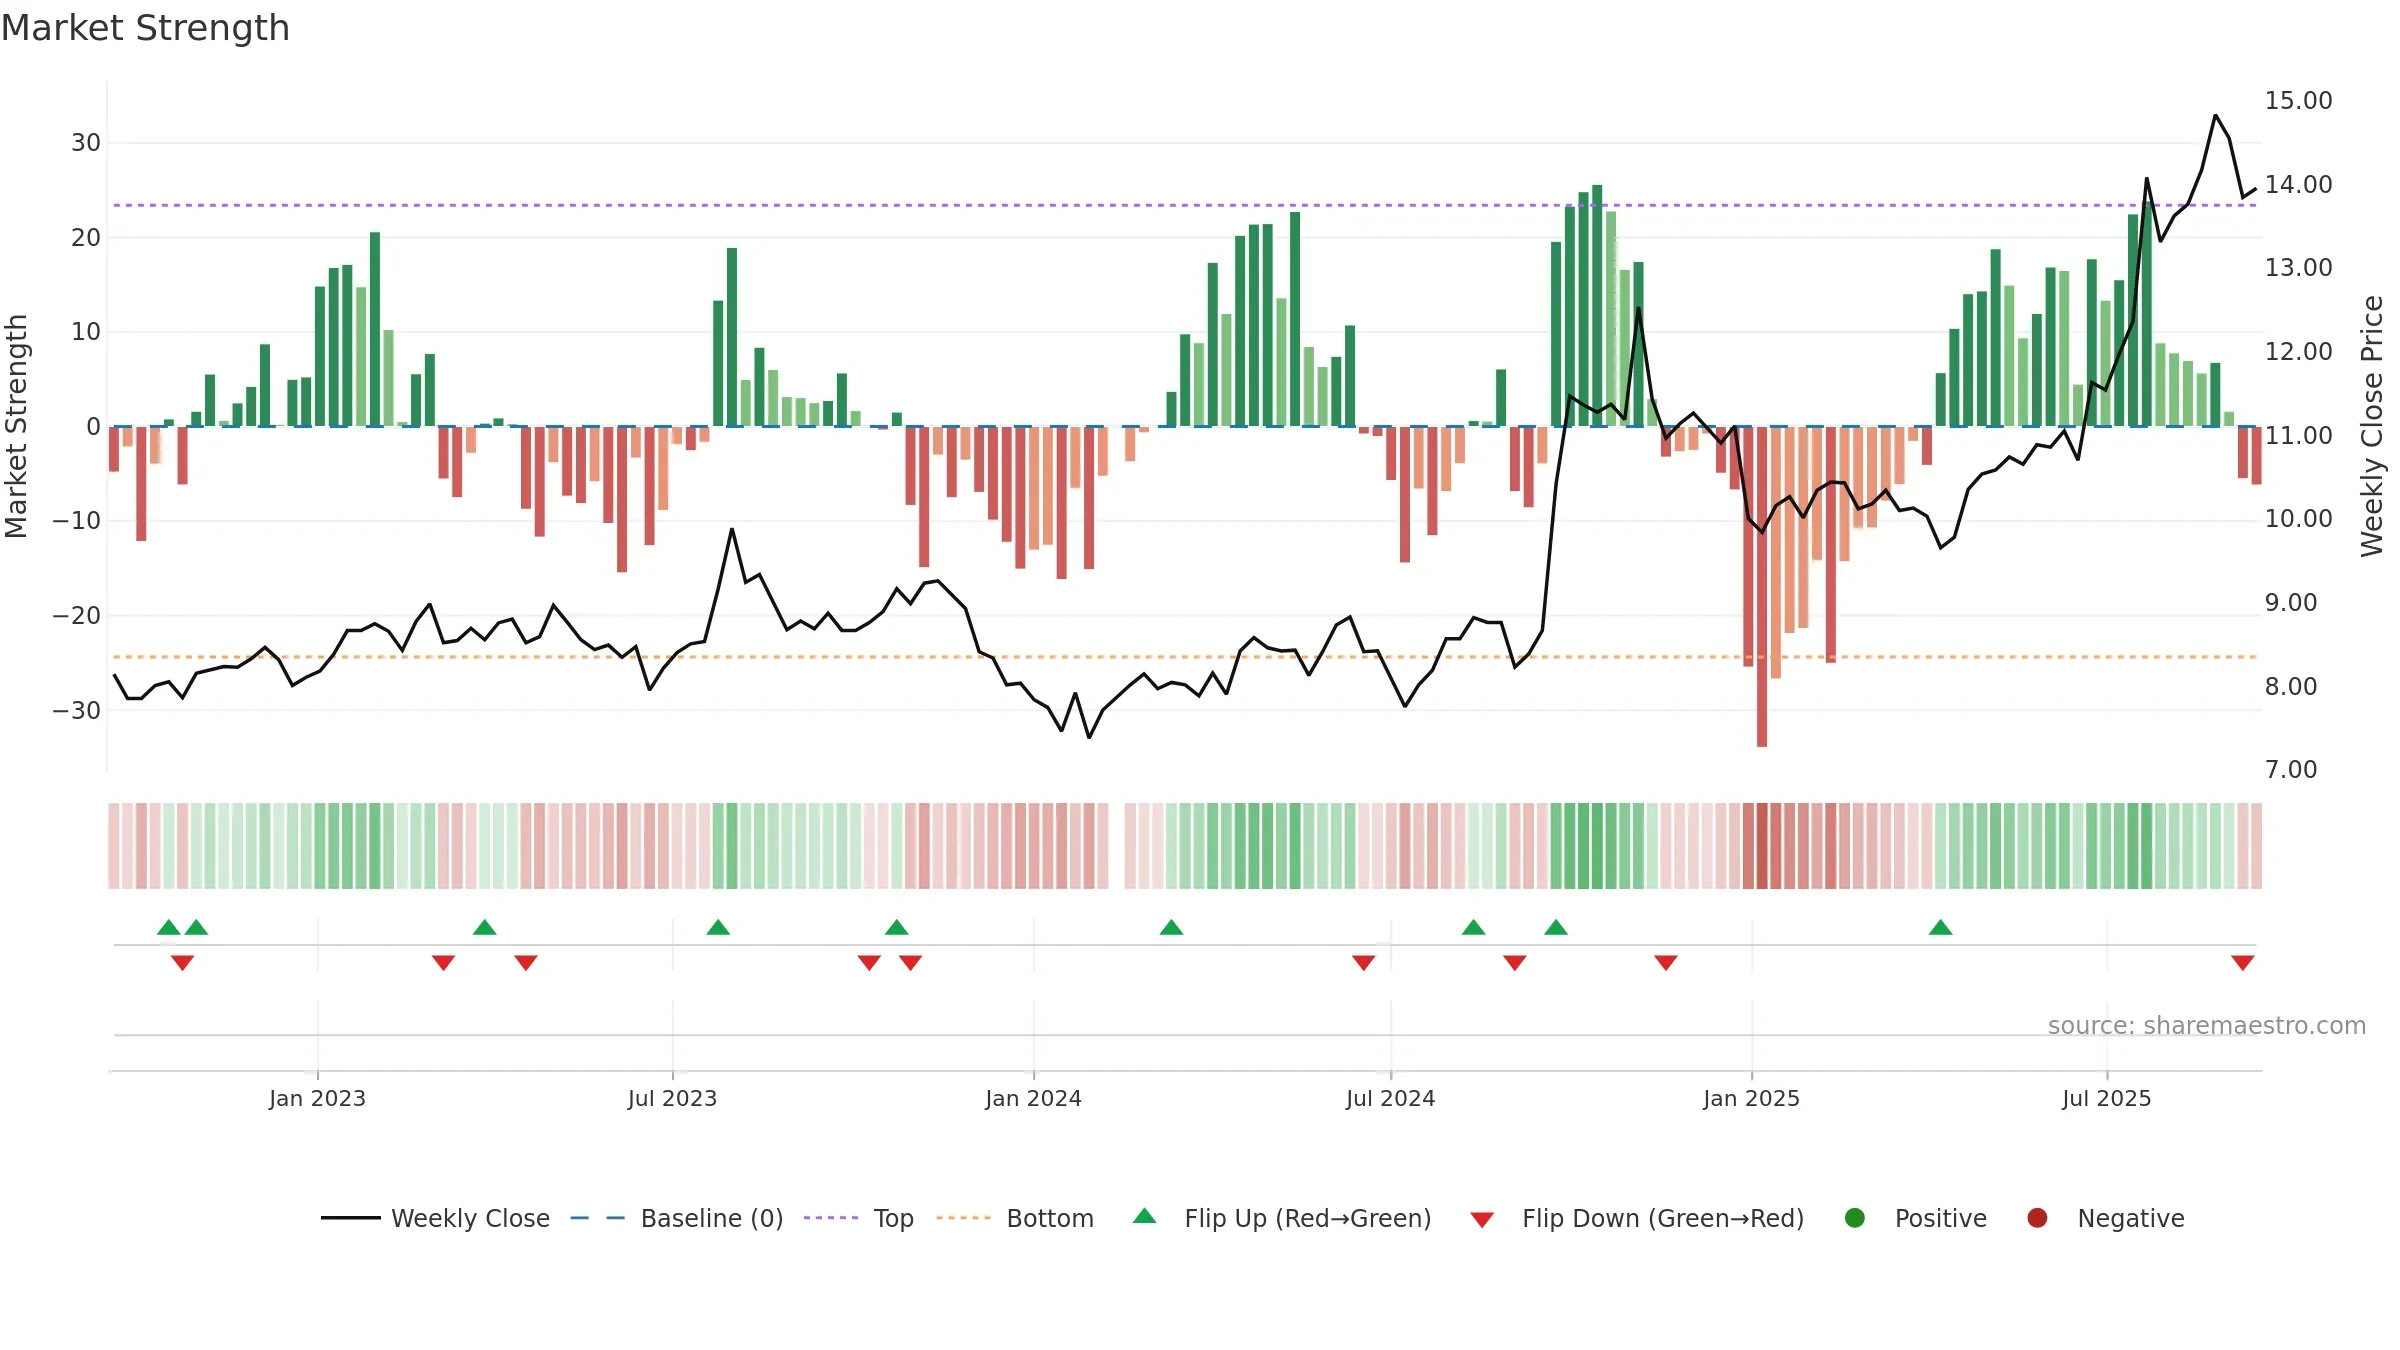The height and width of the screenshot is (1350, 2400).
Task: Click the green Flip Up legend triangle
Action: tap(1145, 1217)
